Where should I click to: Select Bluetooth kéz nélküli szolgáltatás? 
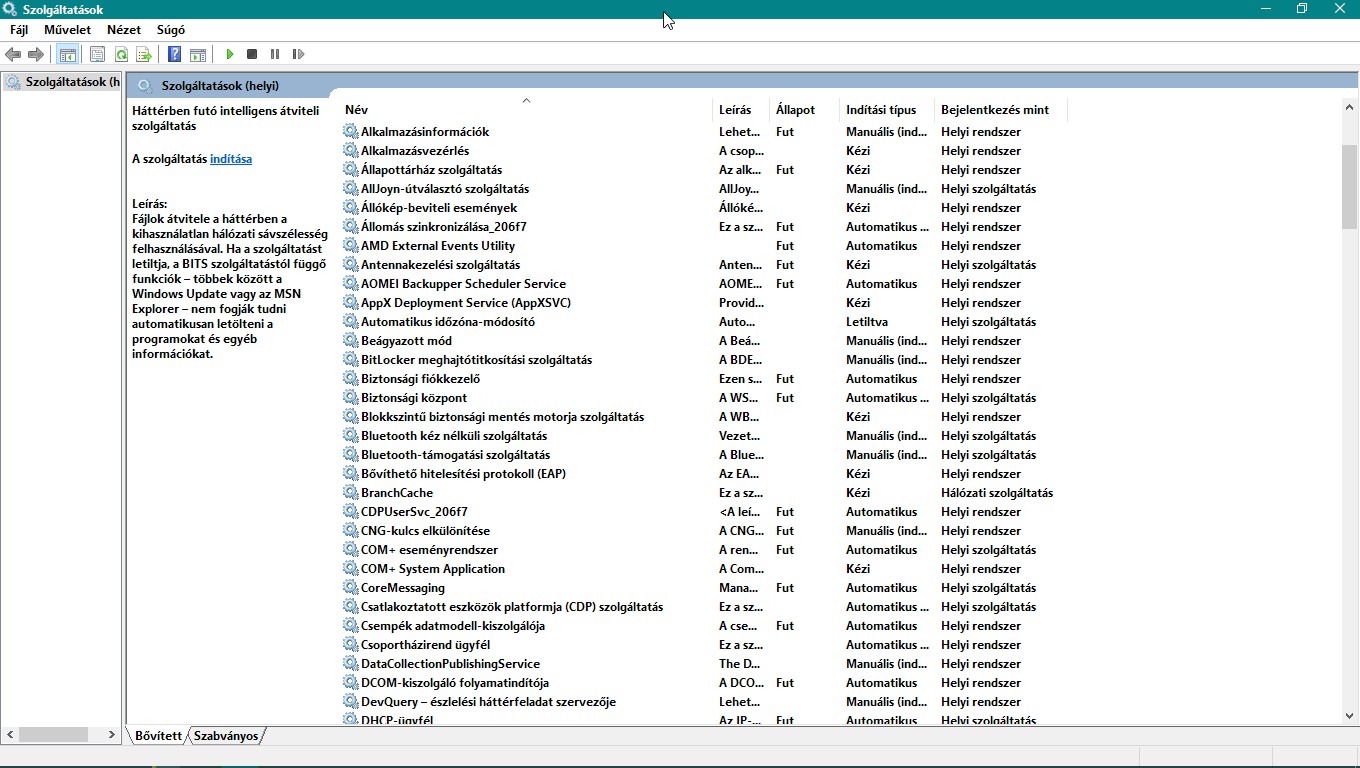pos(704,435)
